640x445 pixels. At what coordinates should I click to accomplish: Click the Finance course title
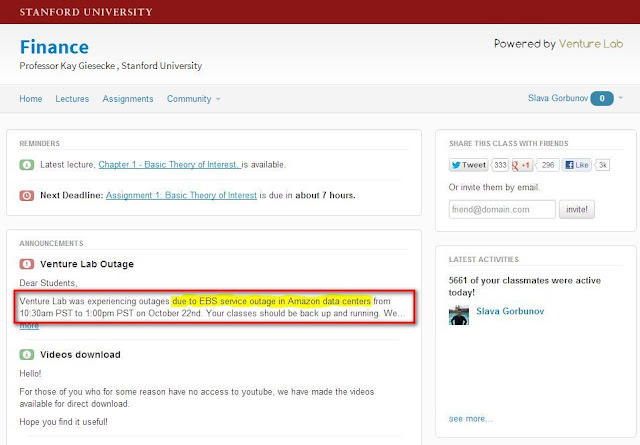pyautogui.click(x=54, y=47)
